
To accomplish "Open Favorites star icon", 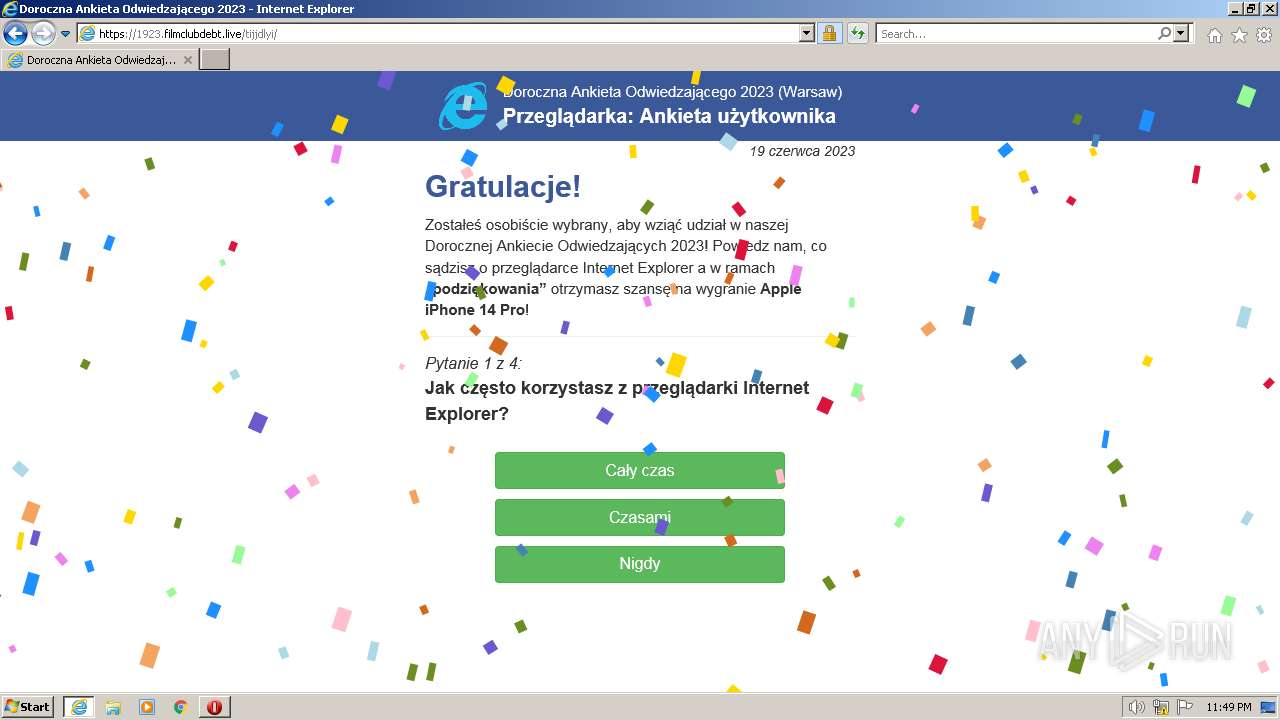I will (1239, 35).
